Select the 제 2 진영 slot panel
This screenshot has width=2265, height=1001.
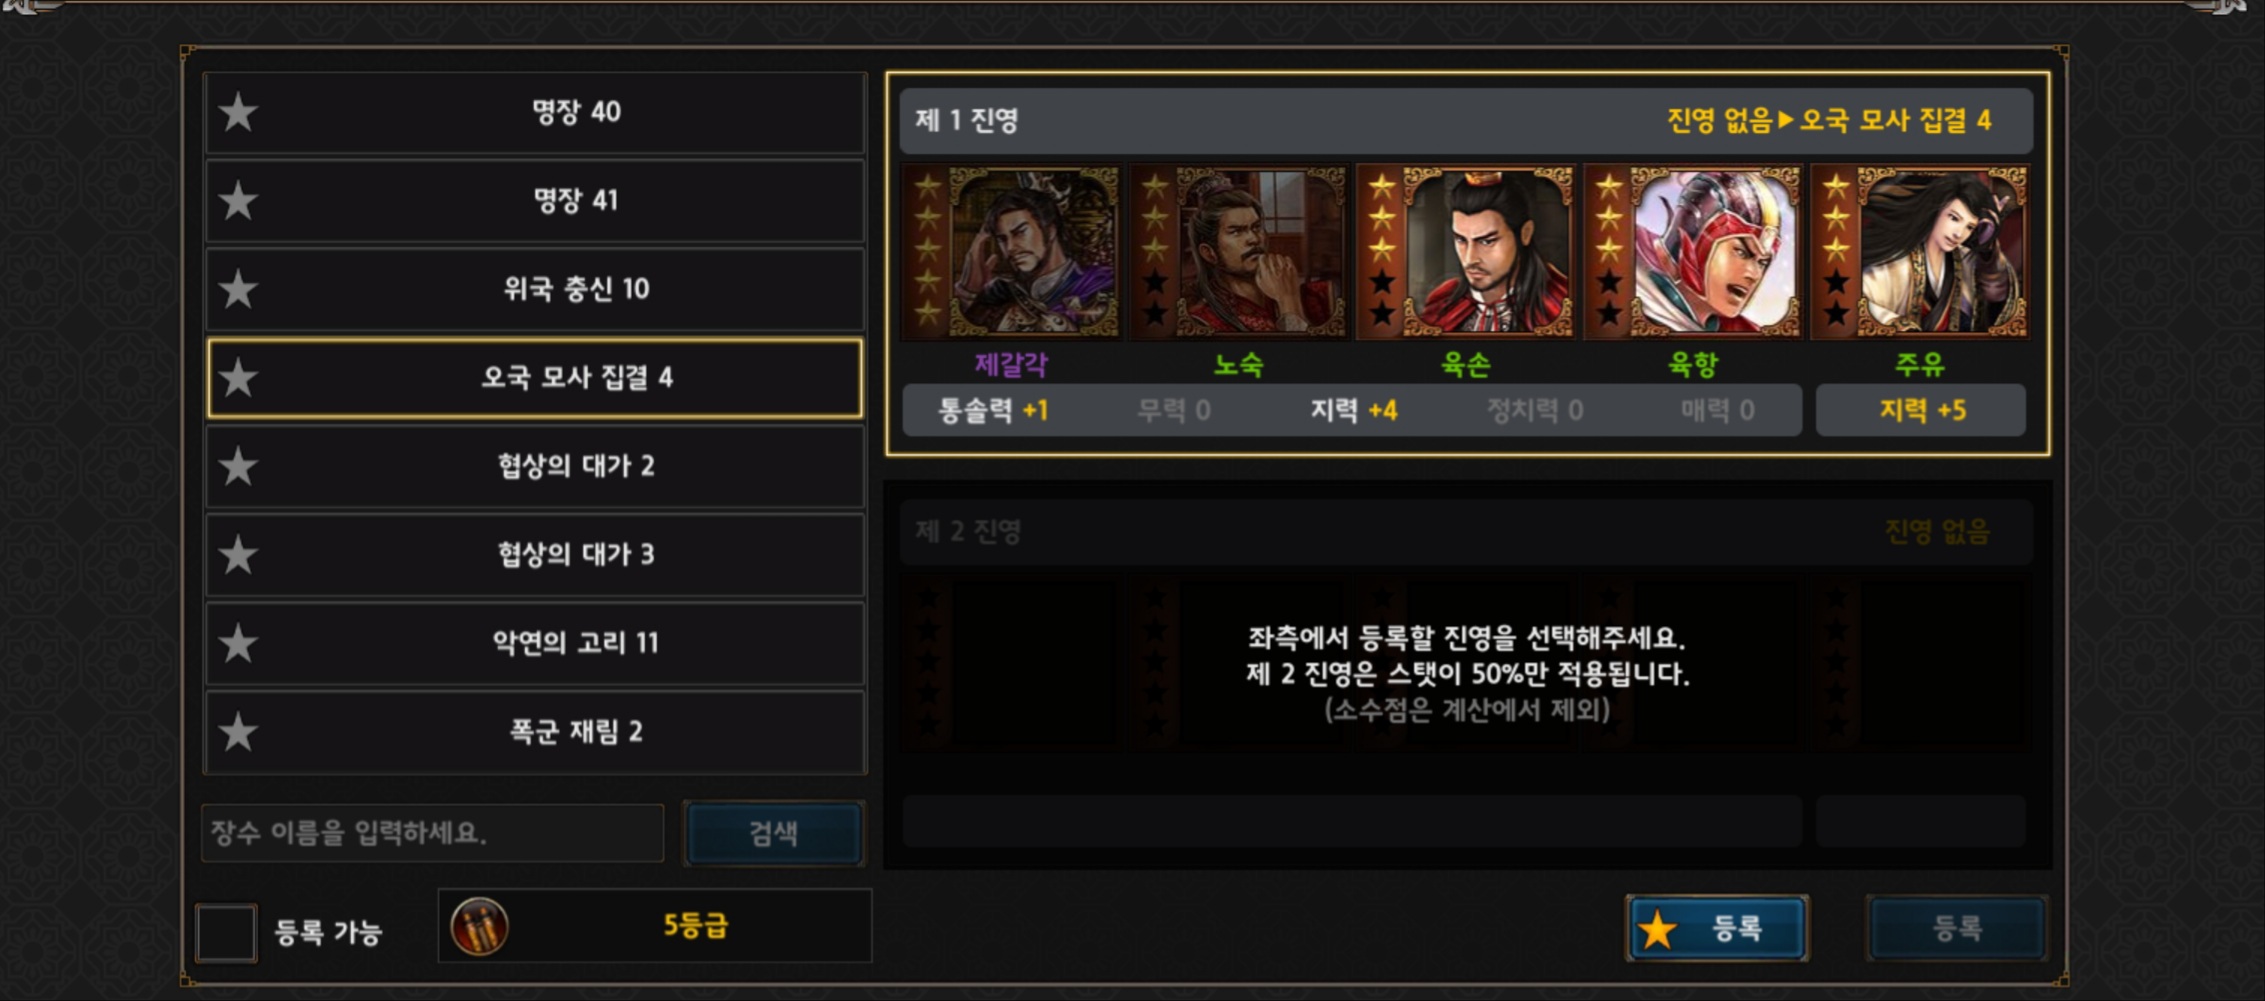point(1467,674)
